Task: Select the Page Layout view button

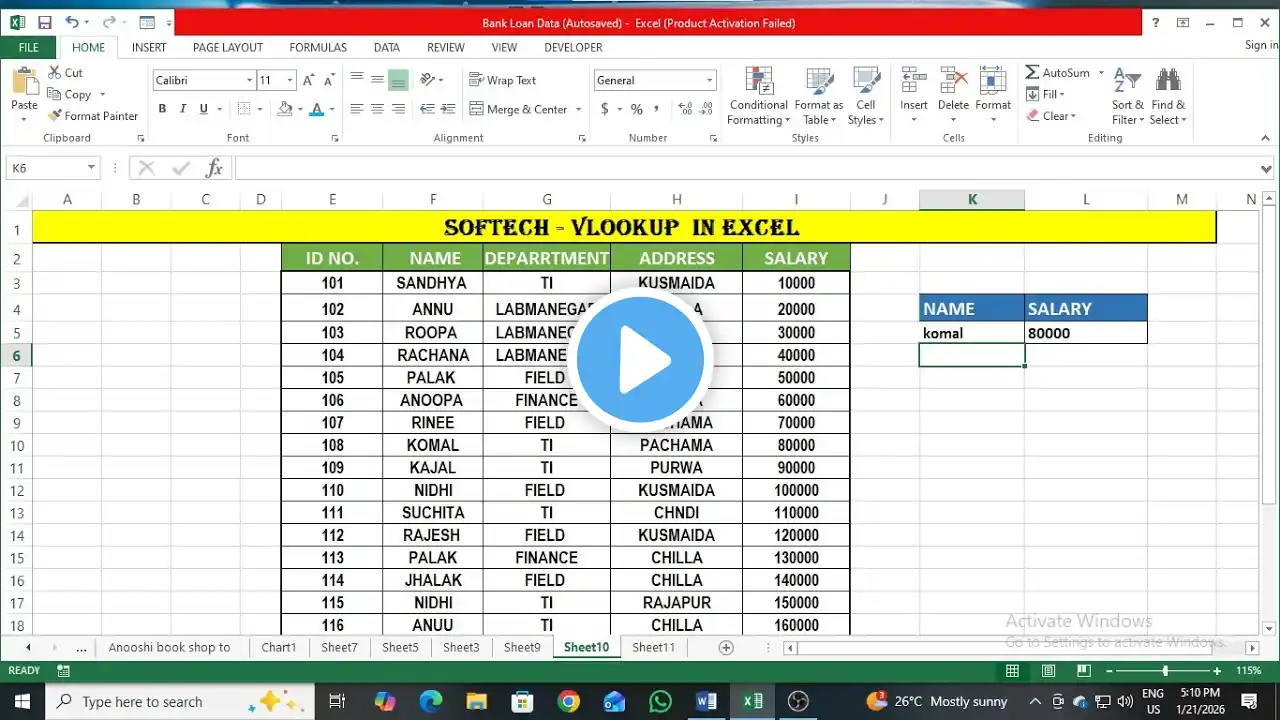Action: [x=1049, y=671]
